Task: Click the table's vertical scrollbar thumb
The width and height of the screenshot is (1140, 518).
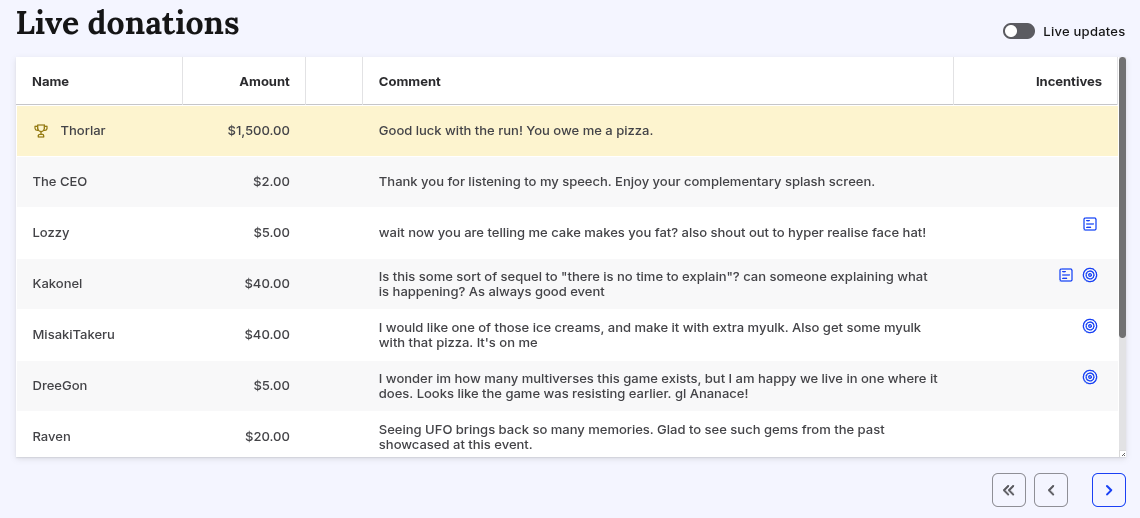Action: (x=1122, y=196)
